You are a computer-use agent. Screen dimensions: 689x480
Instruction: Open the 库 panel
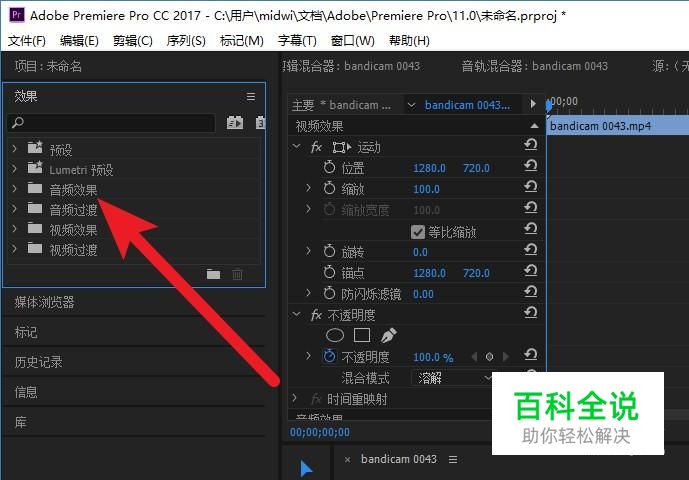(20, 422)
